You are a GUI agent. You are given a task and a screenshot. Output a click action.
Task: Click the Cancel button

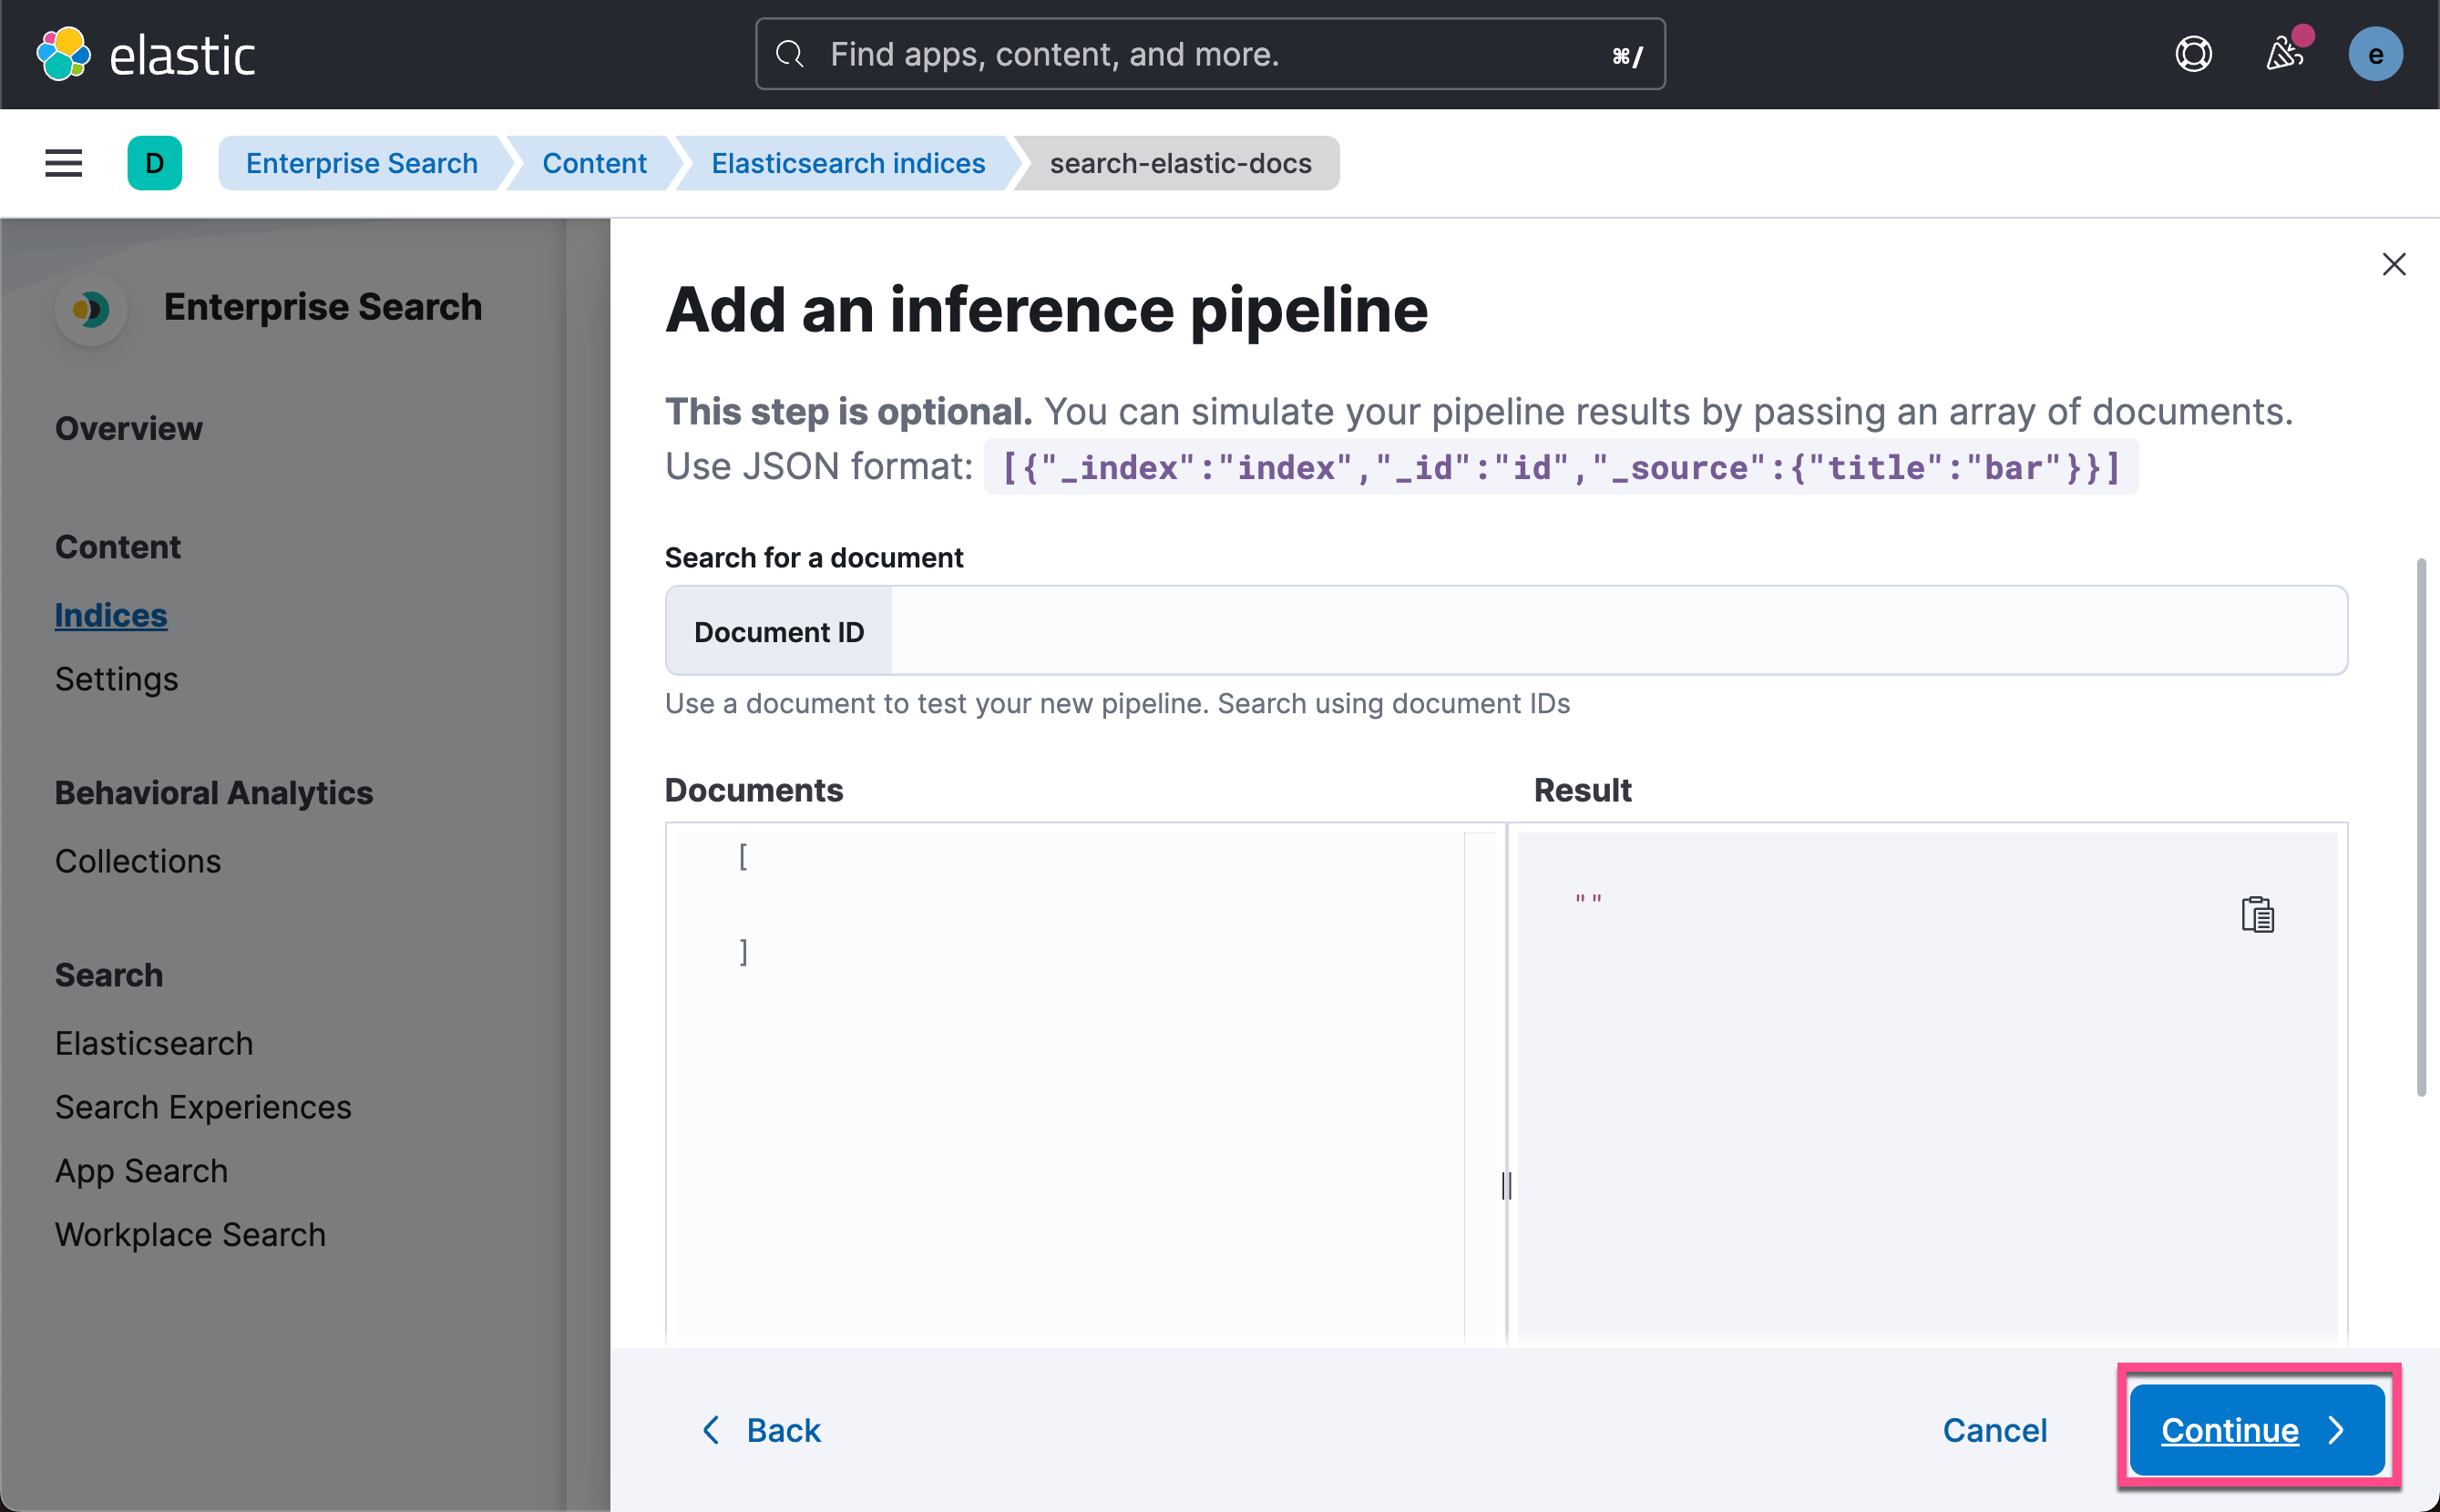1994,1430
